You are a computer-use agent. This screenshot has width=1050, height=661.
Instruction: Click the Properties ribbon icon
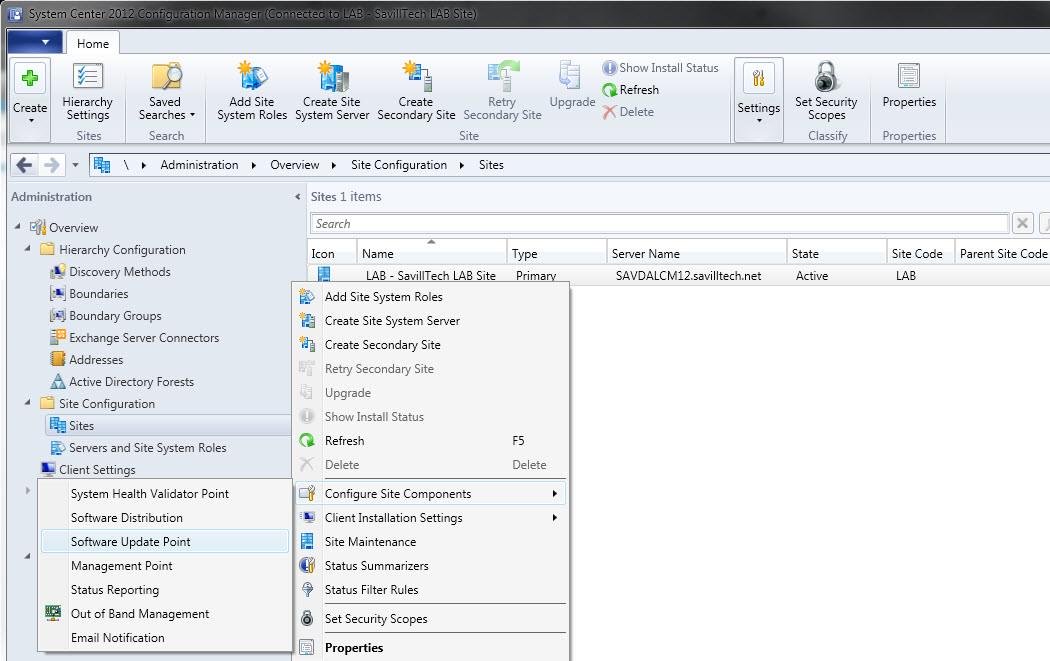point(909,76)
